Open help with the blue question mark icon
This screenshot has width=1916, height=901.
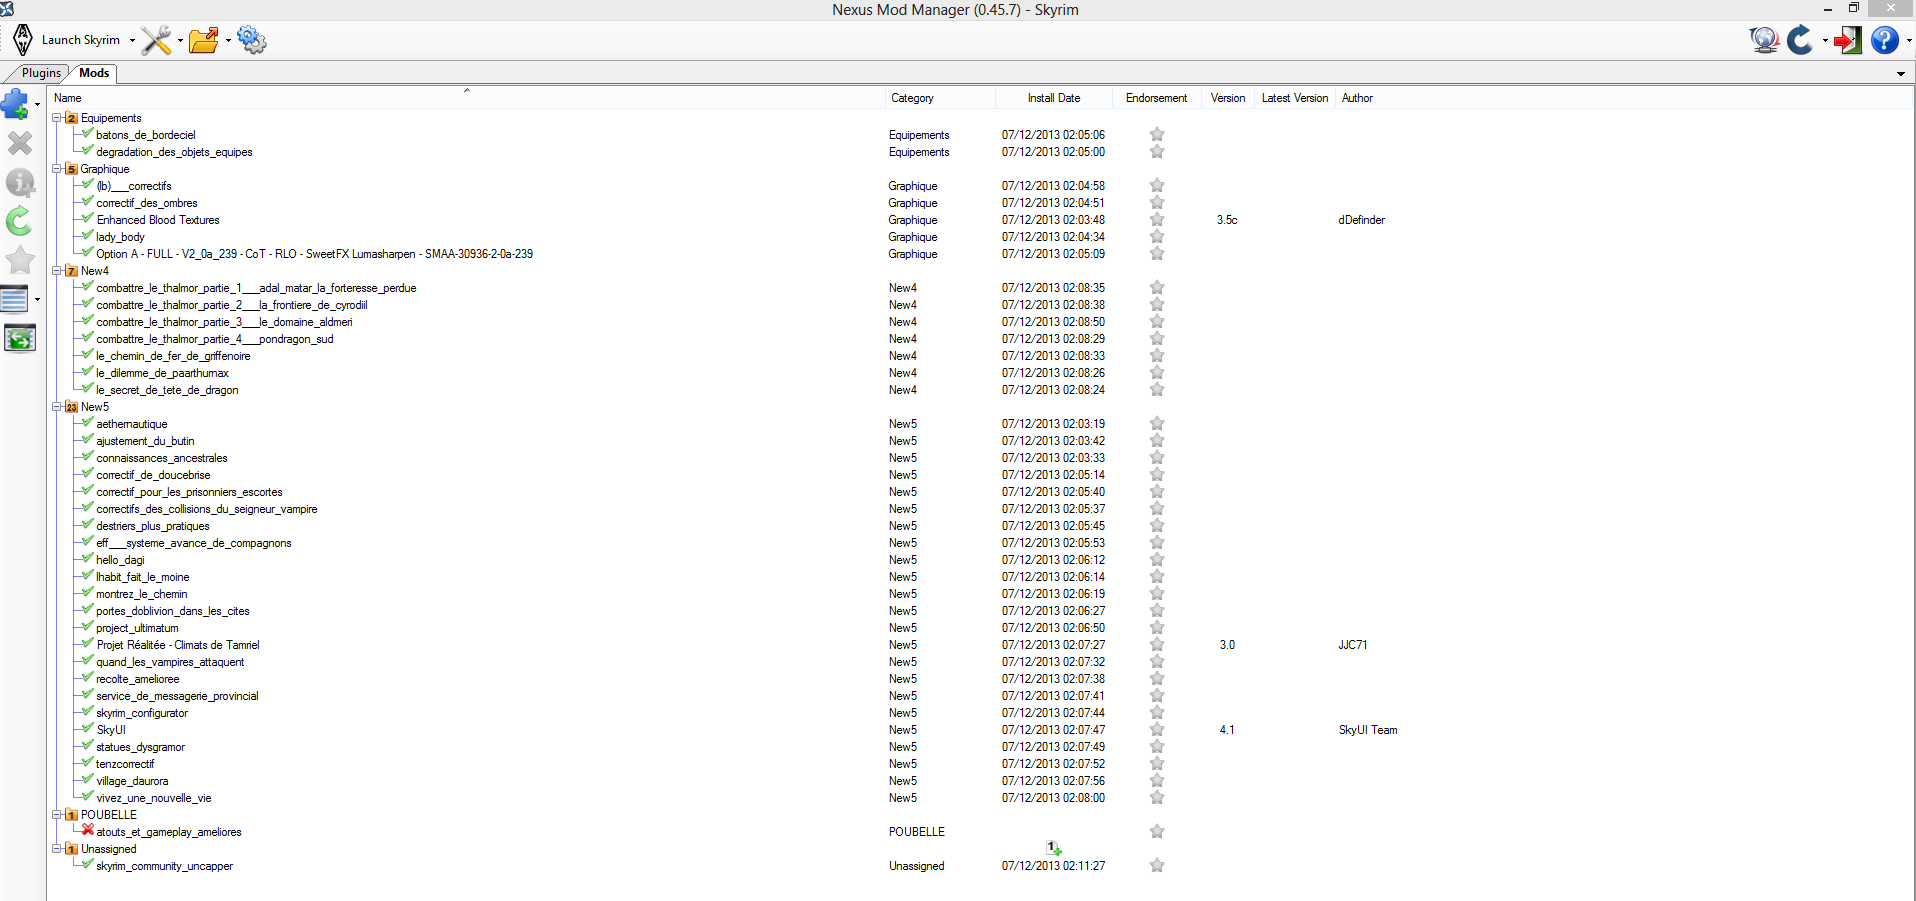tap(1885, 40)
